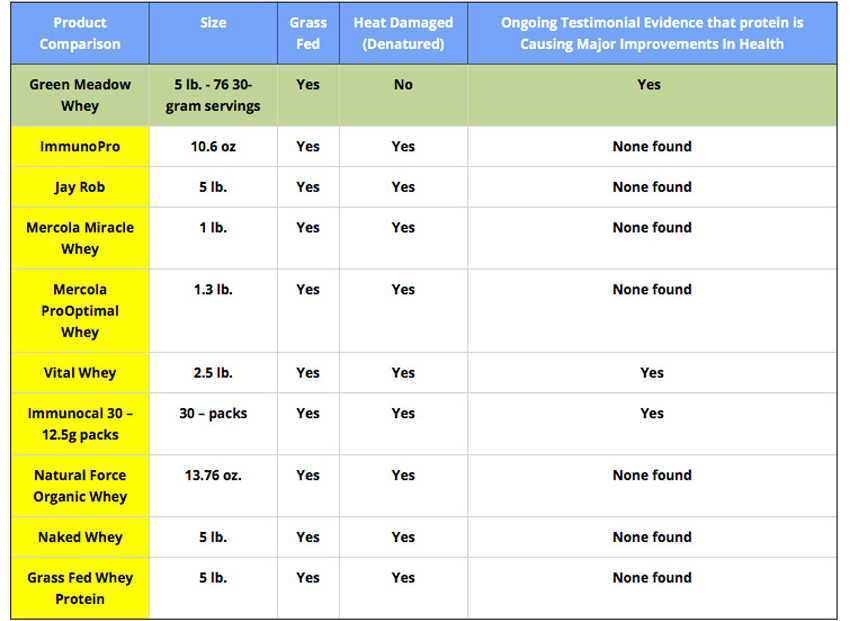Viewport: 850px width, 621px height.
Task: Click the Grass Fed header cell
Action: [308, 33]
